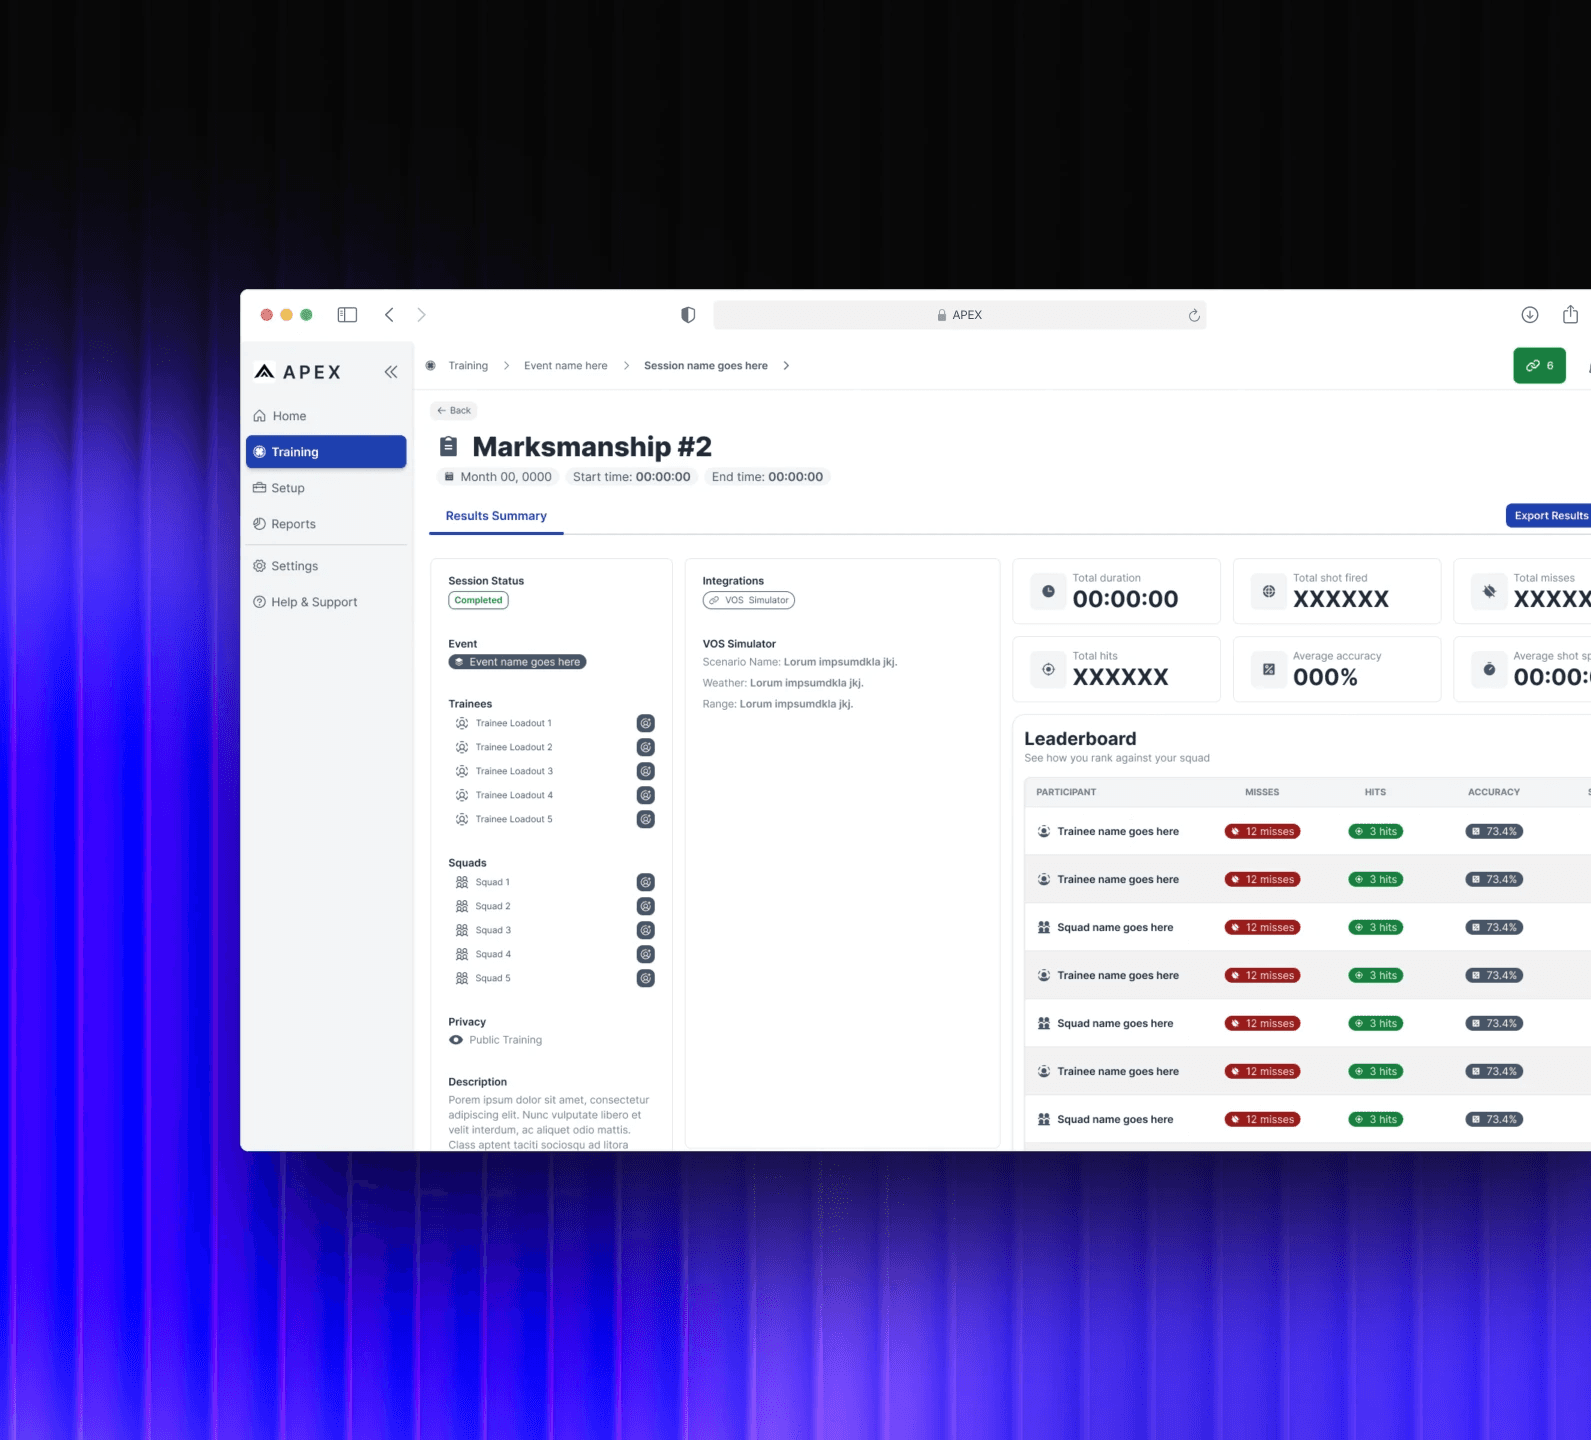Expand chevron after Training breadcrumb

click(x=506, y=366)
